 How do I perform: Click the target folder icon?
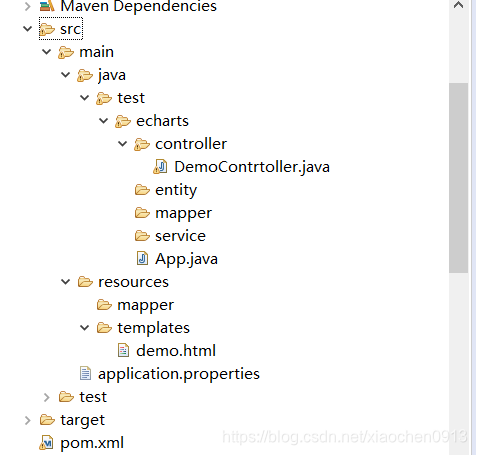pos(47,420)
